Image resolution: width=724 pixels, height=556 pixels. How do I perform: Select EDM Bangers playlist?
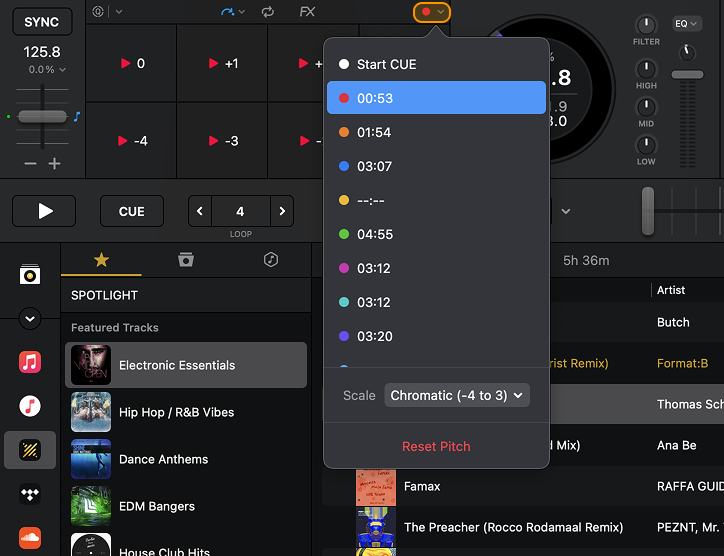tap(186, 506)
